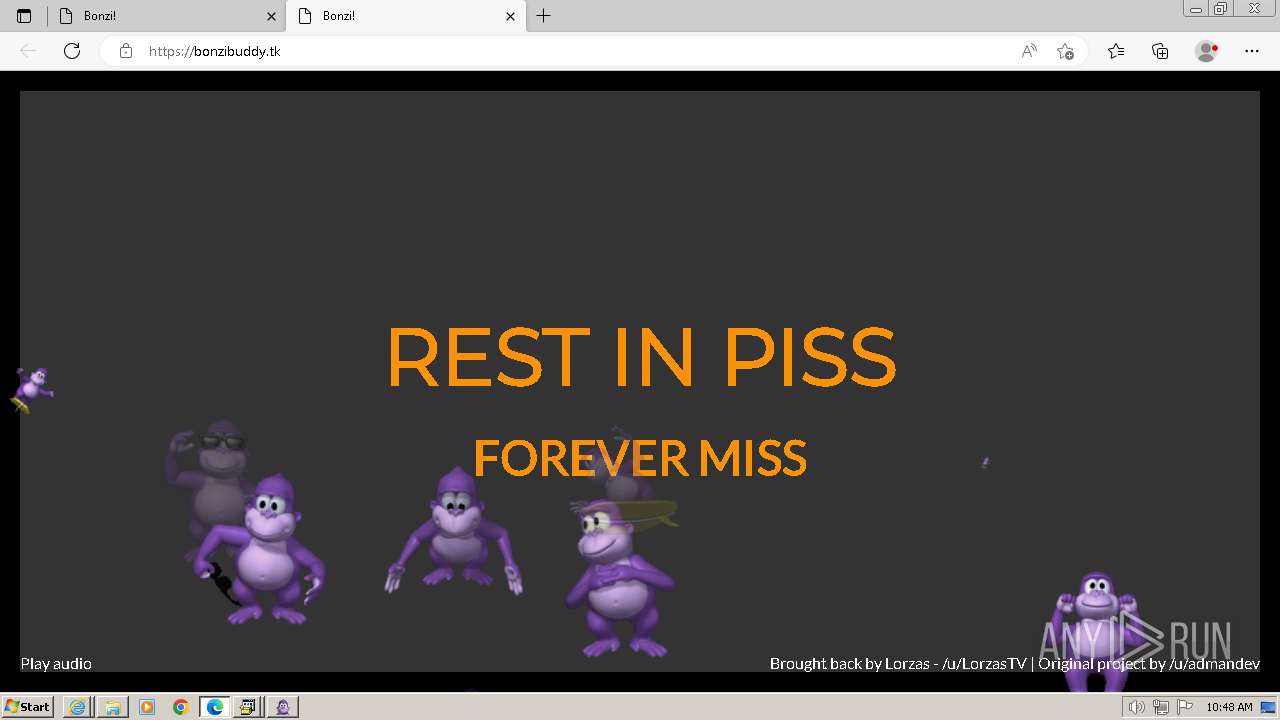Click the Show desktop monitor icon
Image resolution: width=1280 pixels, height=720 pixels.
[x=1268, y=707]
